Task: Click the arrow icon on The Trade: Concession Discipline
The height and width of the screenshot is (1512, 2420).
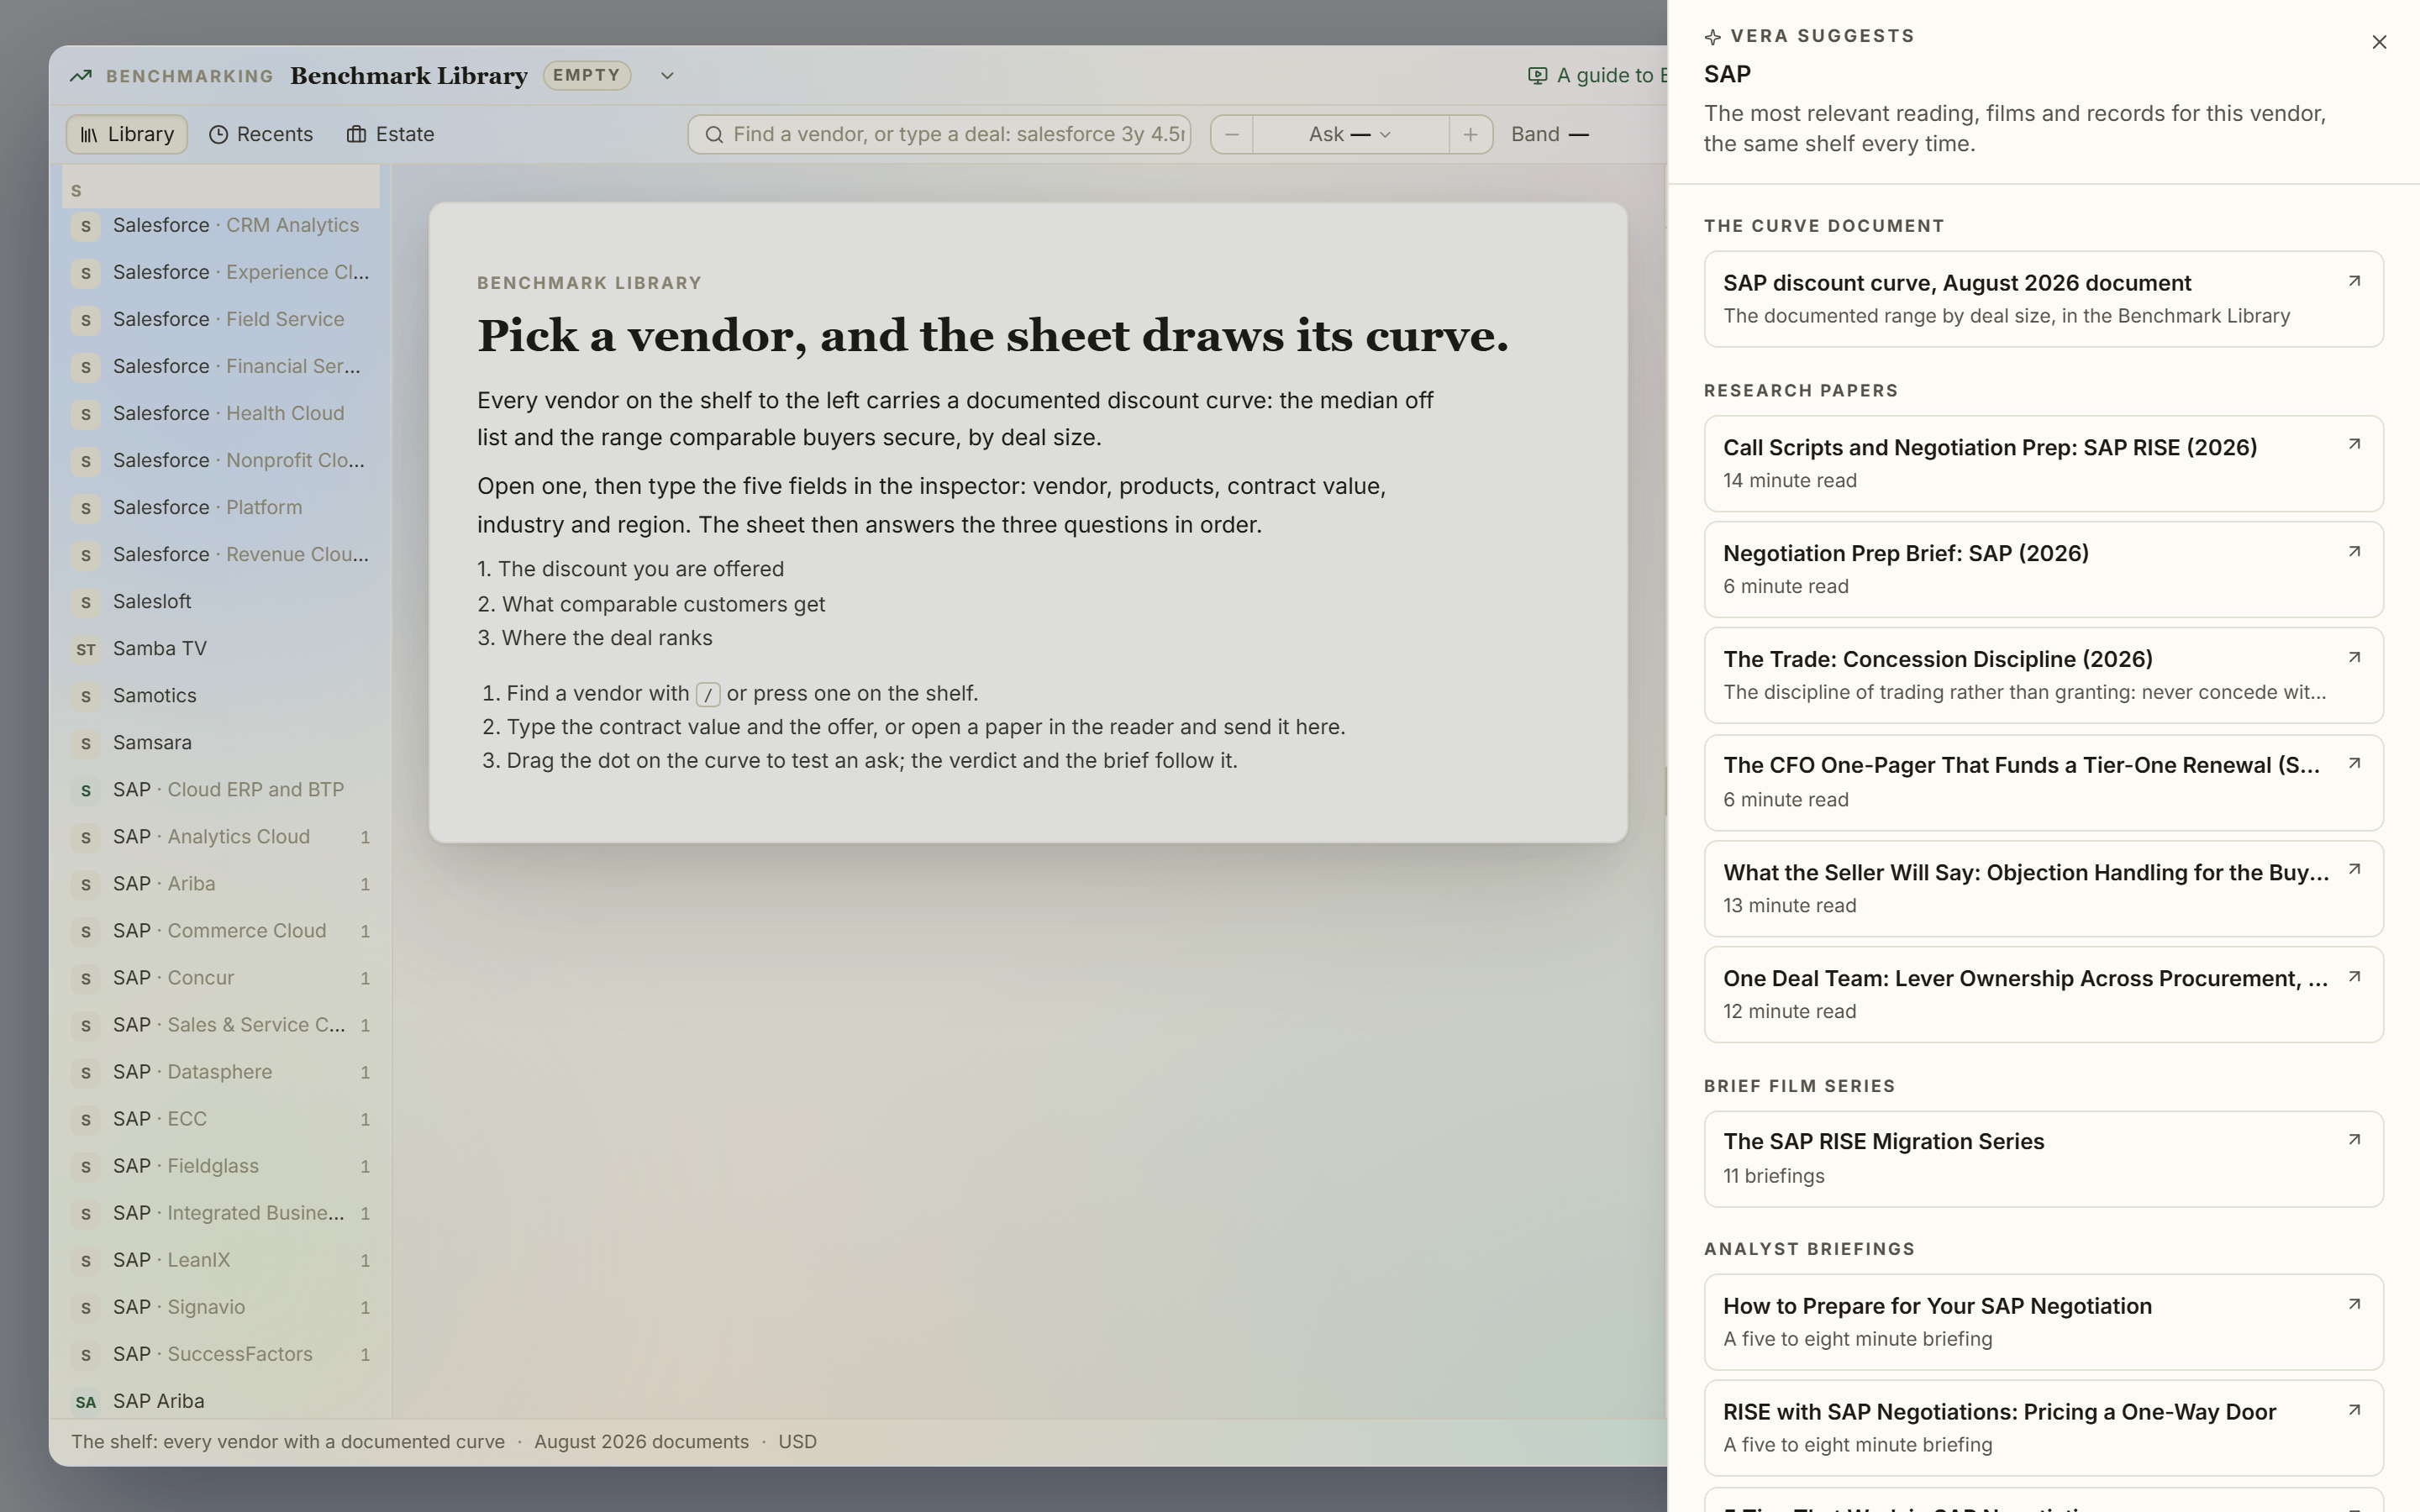Action: coord(2354,658)
